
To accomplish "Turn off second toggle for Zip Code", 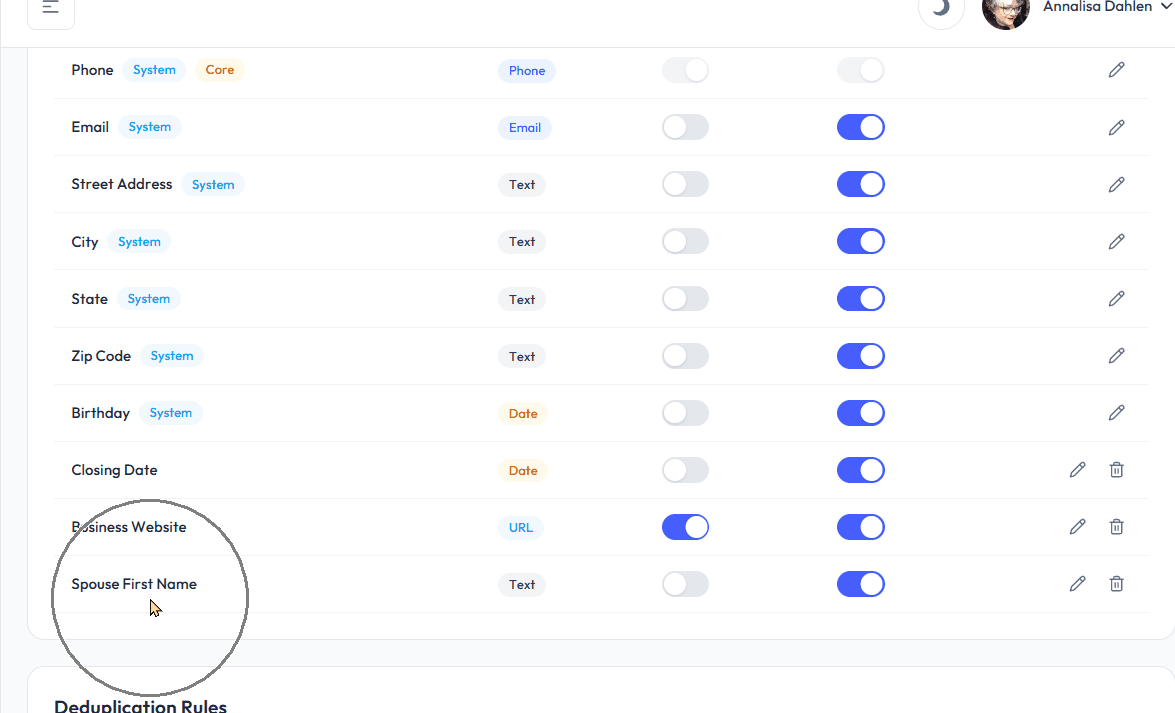I will [x=860, y=356].
